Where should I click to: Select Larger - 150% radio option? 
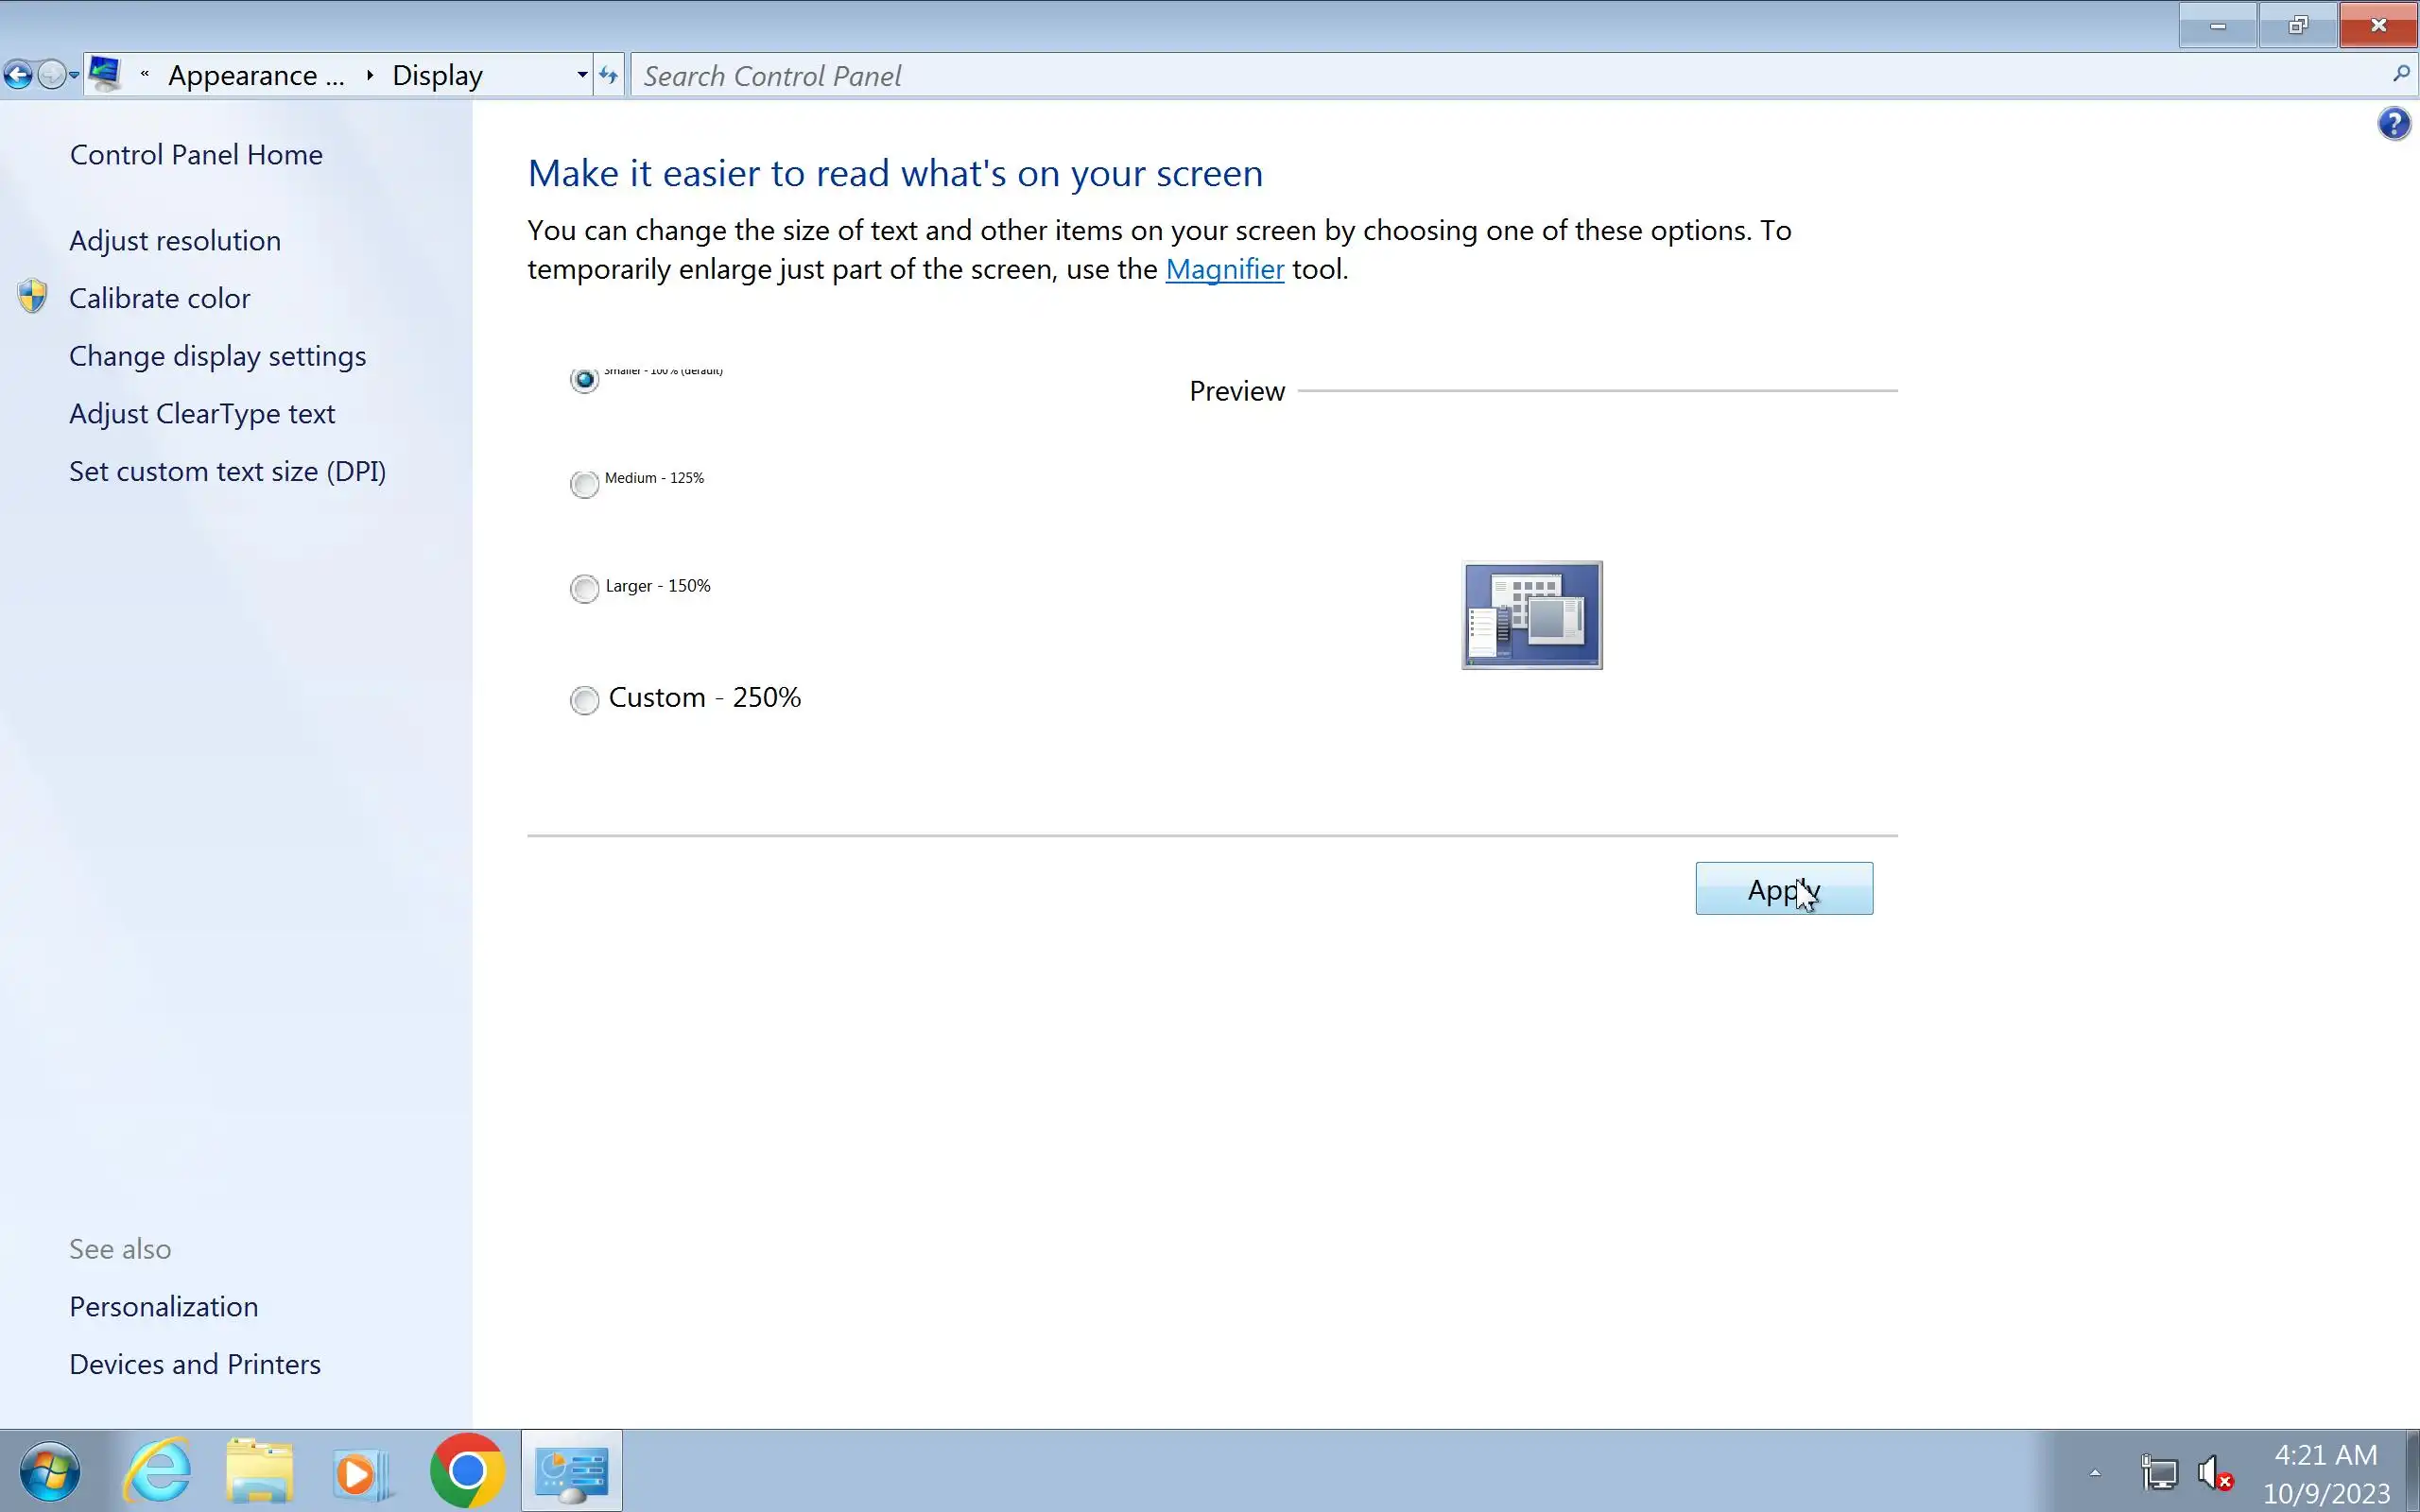tap(585, 589)
